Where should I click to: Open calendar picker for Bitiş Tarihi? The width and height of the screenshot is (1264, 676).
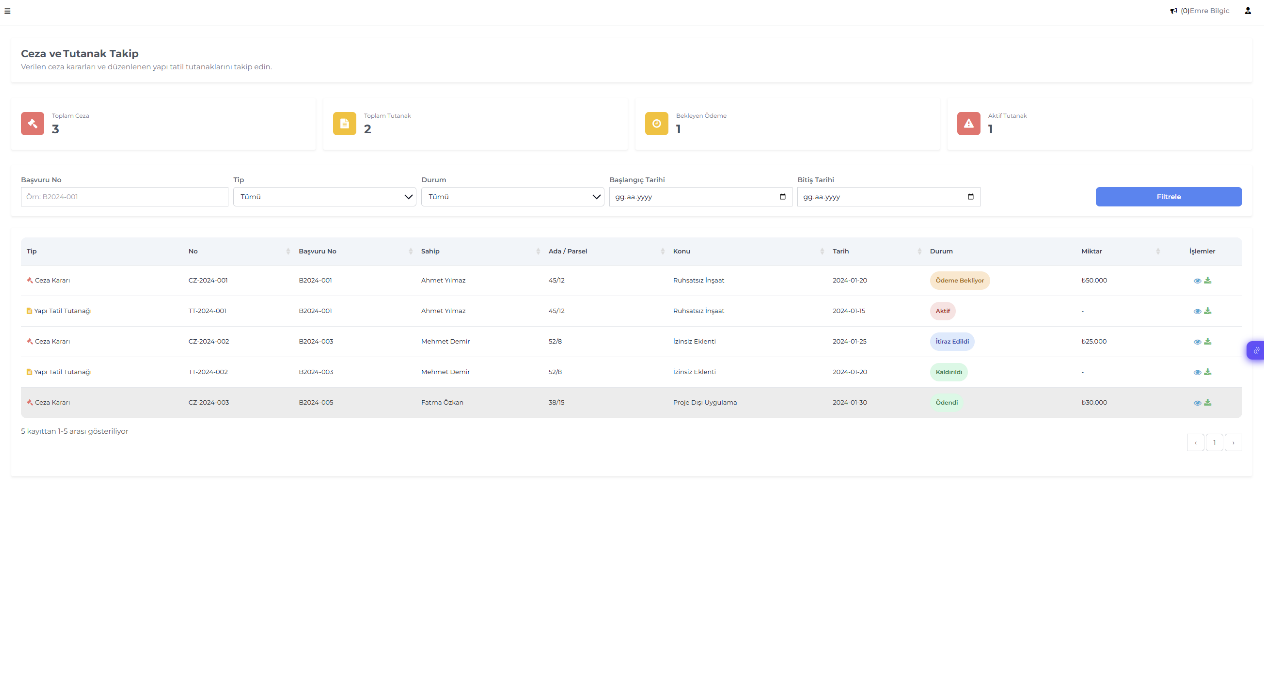pos(970,197)
